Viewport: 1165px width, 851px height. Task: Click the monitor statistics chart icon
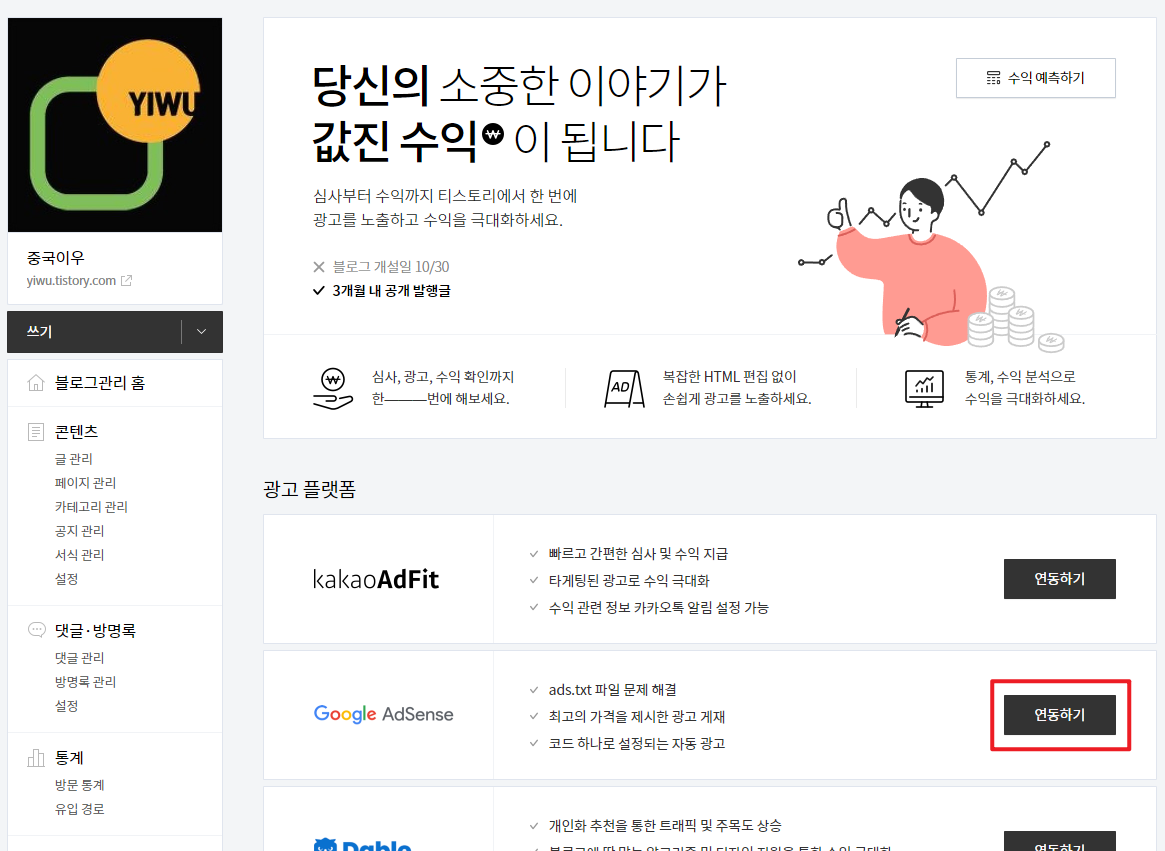point(924,389)
